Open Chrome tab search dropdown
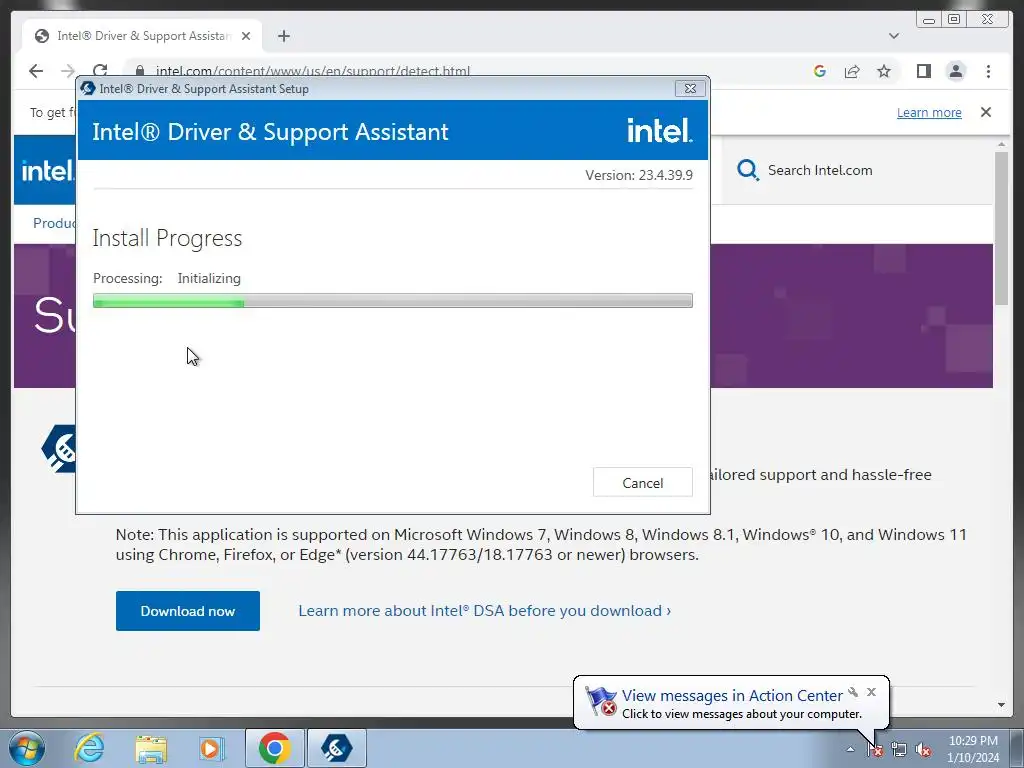 (894, 36)
